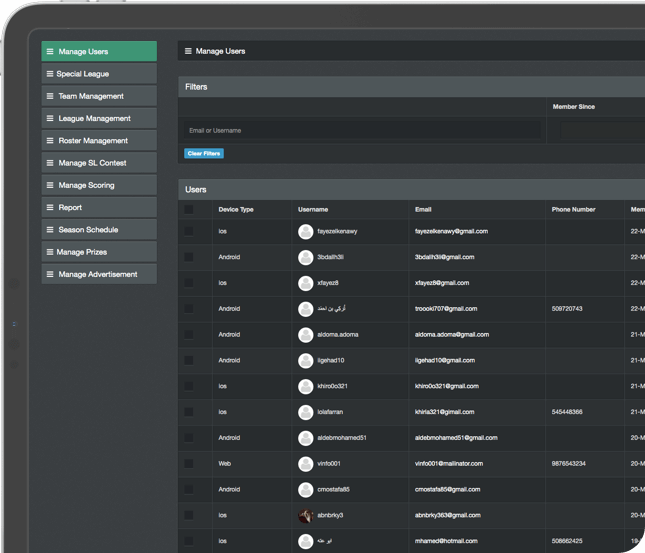The width and height of the screenshot is (645, 553).
Task: Click the Phone Number column header
Action: point(573,209)
